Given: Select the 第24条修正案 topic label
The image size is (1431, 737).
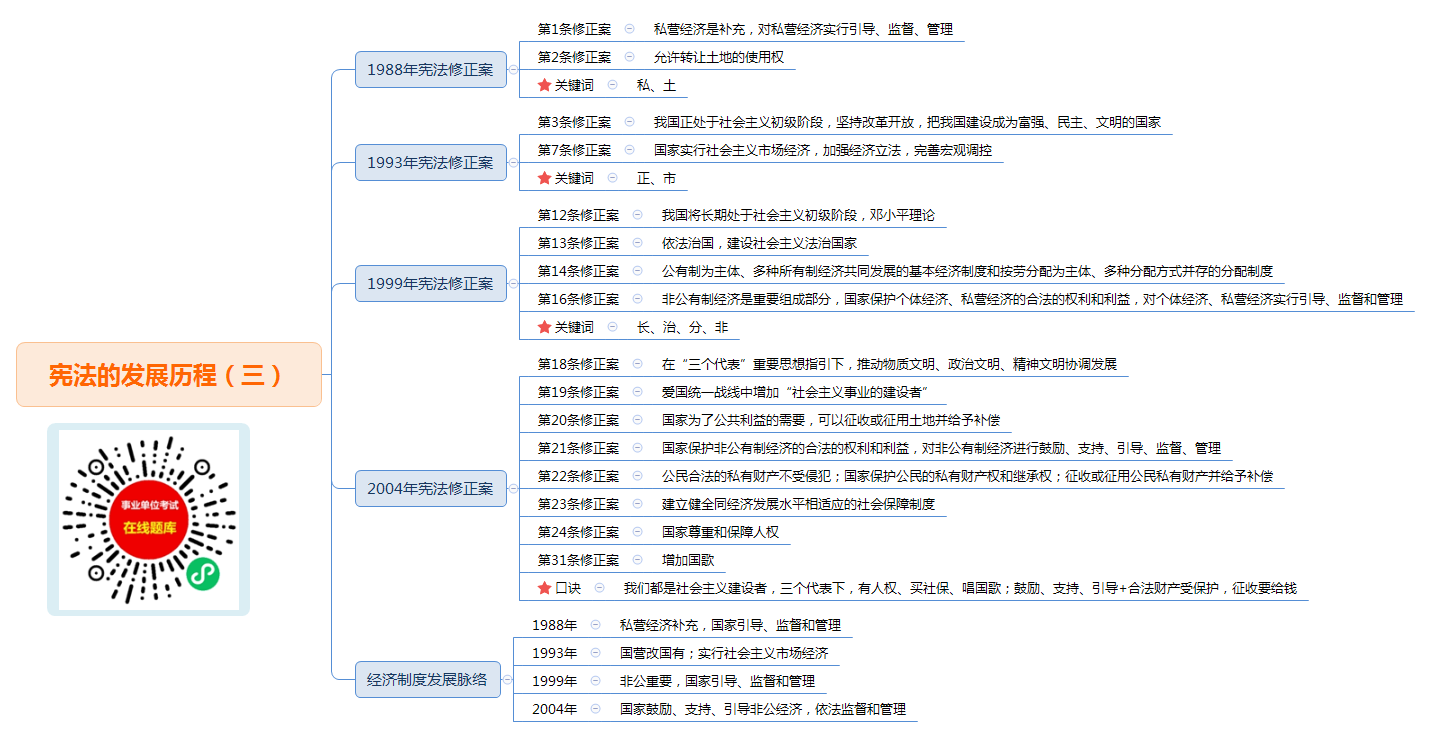Looking at the screenshot, I should click(x=578, y=532).
